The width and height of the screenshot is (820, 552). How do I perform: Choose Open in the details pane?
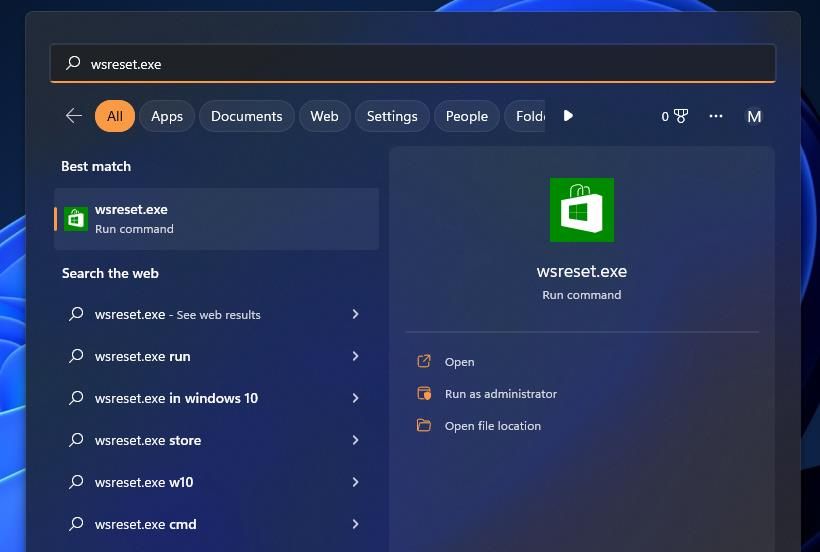click(x=459, y=362)
